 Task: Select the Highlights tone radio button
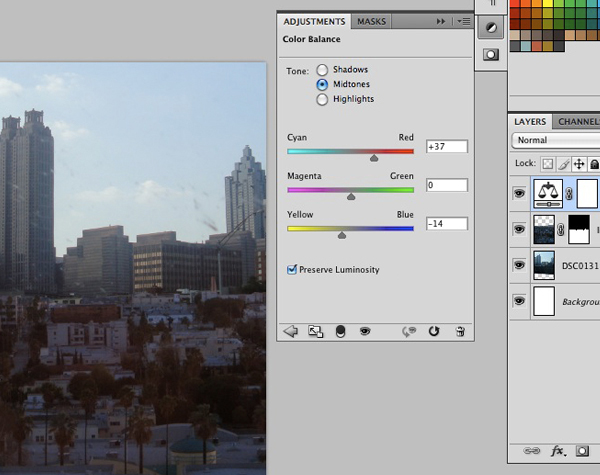pyautogui.click(x=322, y=99)
